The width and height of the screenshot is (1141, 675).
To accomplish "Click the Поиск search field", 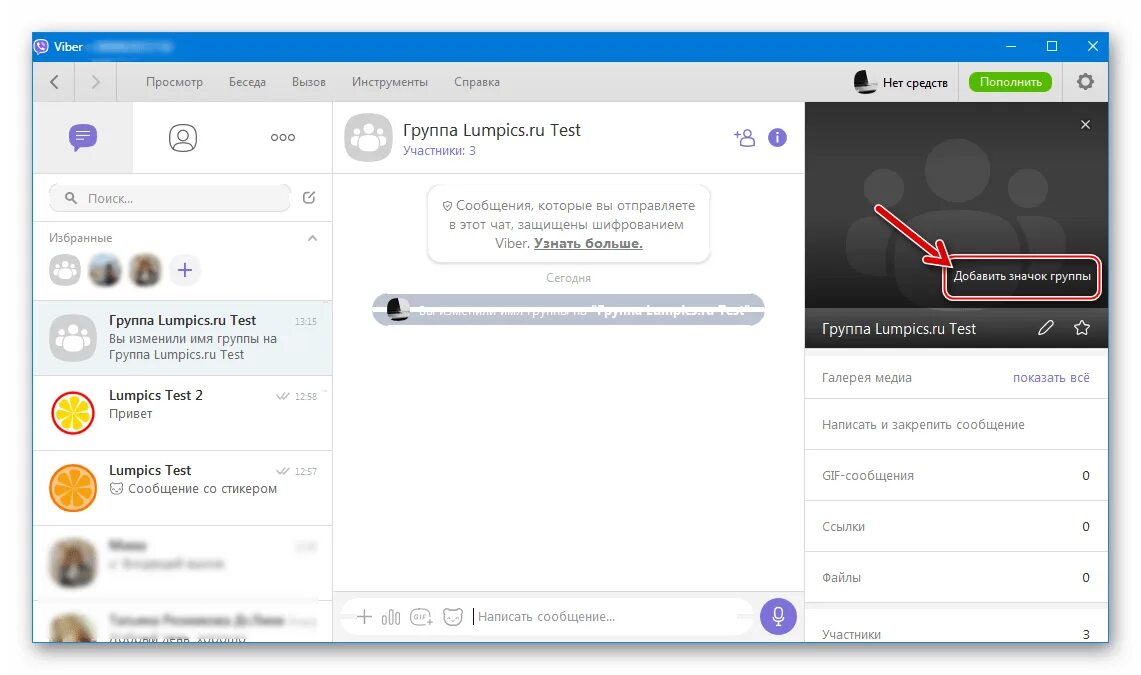I will pyautogui.click(x=170, y=198).
